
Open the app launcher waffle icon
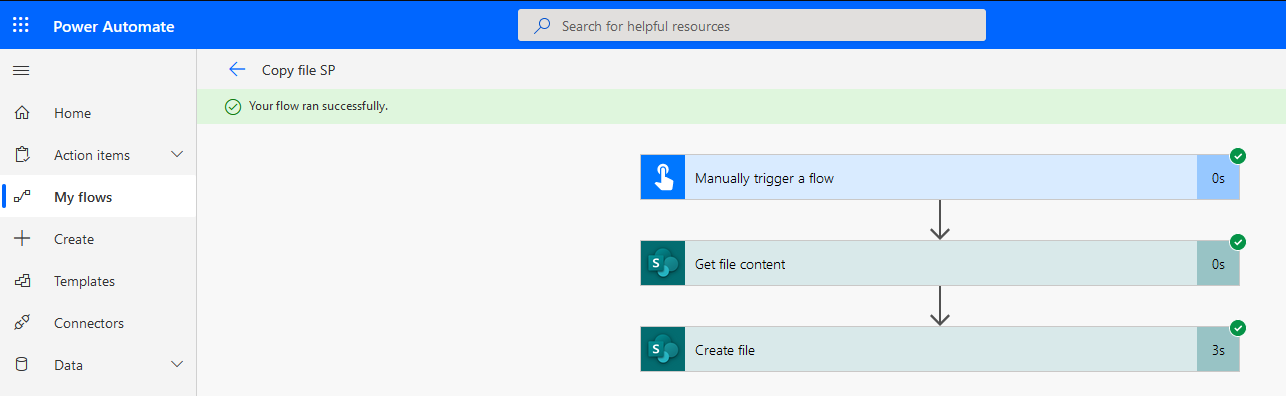20,25
